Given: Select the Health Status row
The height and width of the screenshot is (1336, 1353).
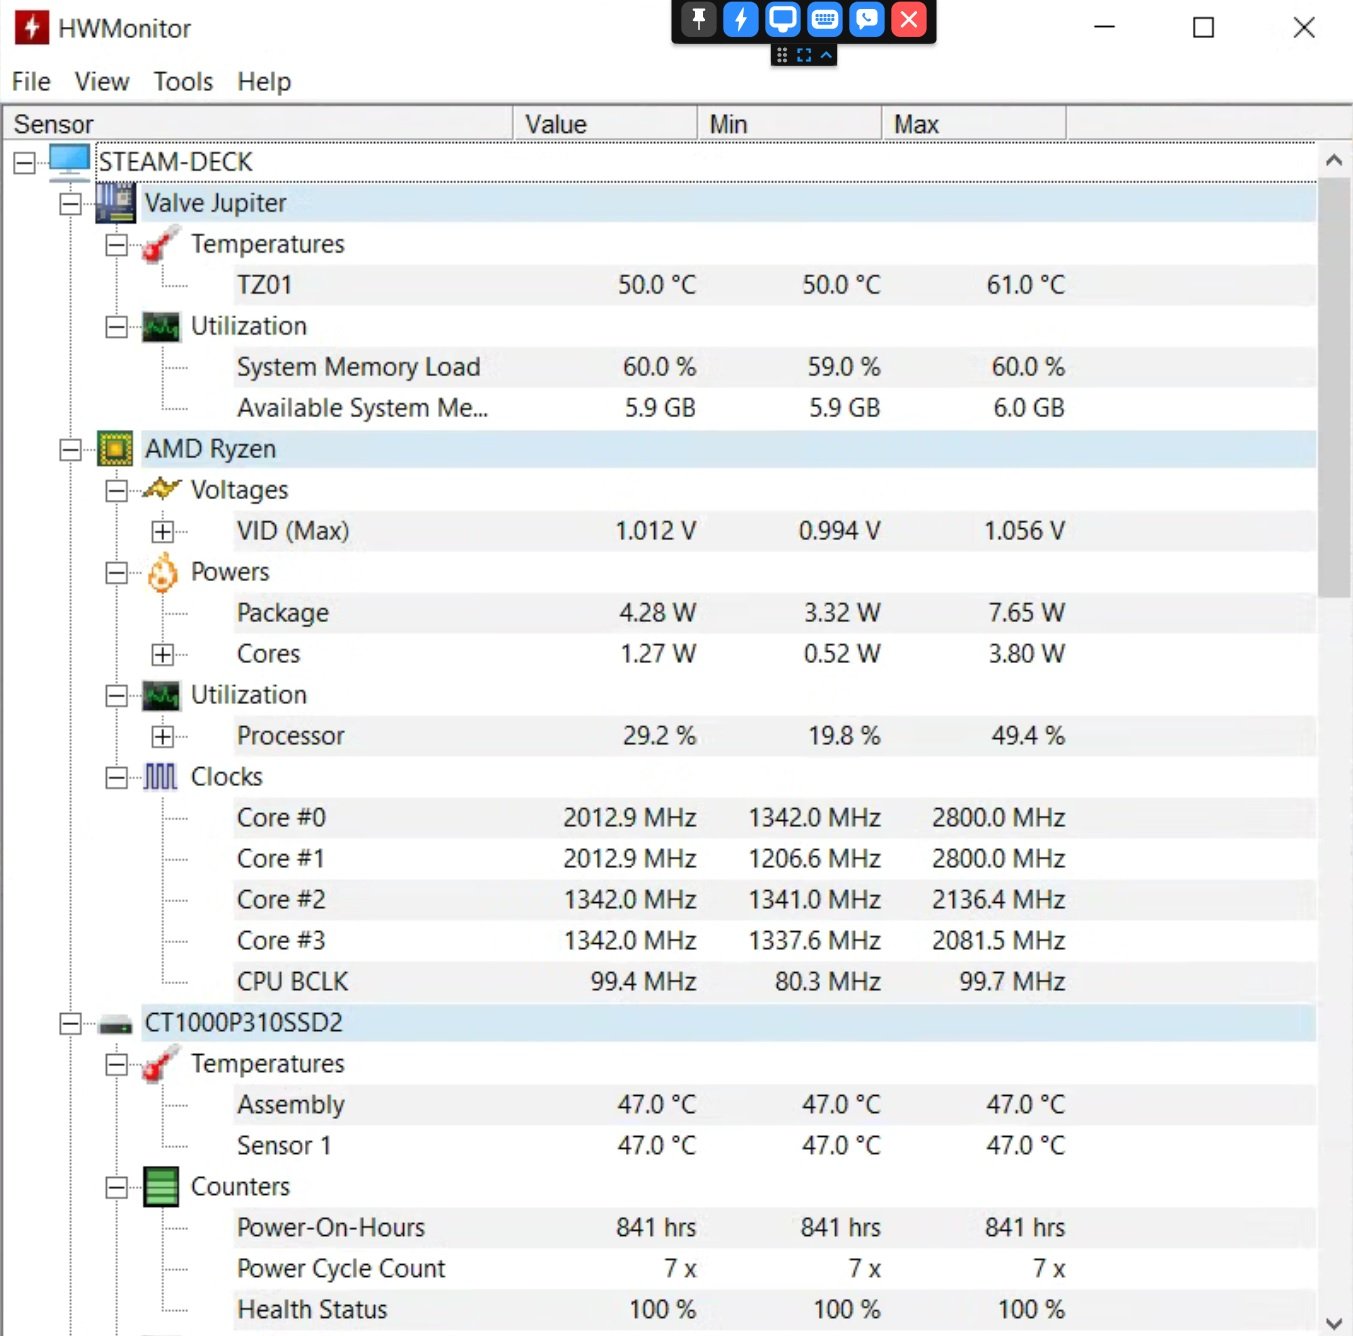Looking at the screenshot, I should coord(775,1310).
